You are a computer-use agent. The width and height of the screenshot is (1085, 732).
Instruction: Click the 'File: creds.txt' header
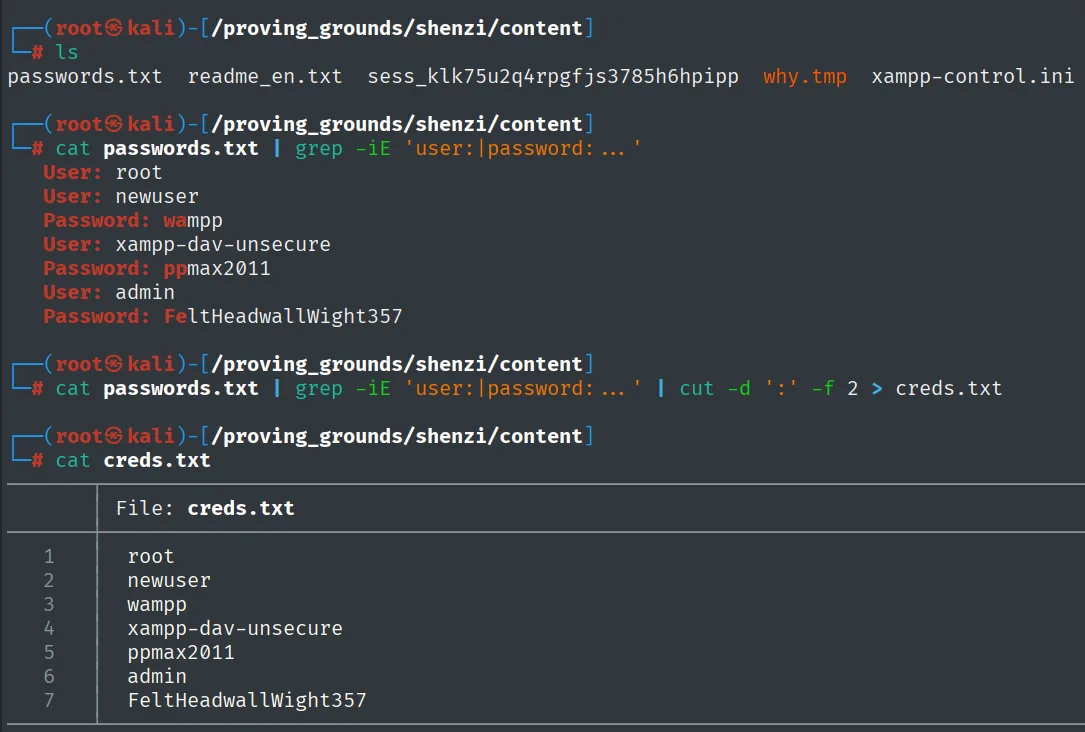coord(205,509)
